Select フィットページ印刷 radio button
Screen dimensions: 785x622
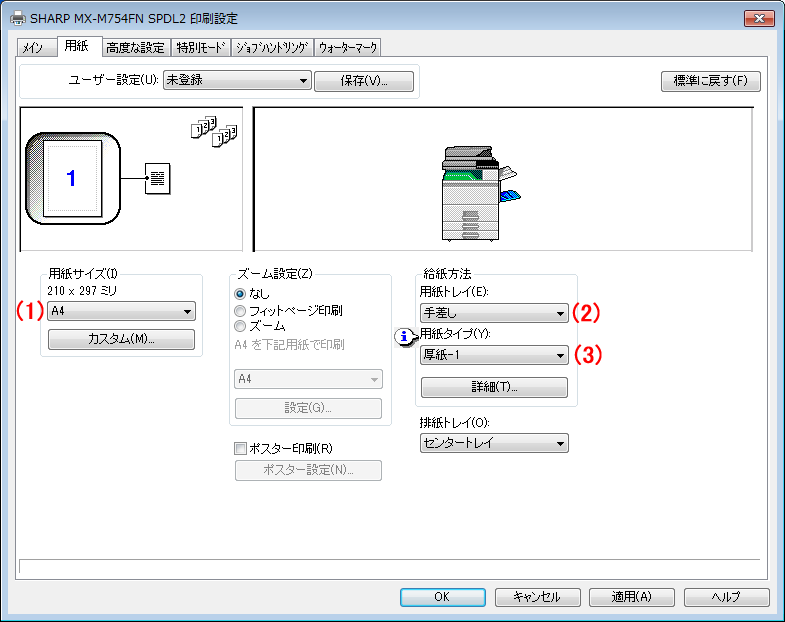point(240,311)
